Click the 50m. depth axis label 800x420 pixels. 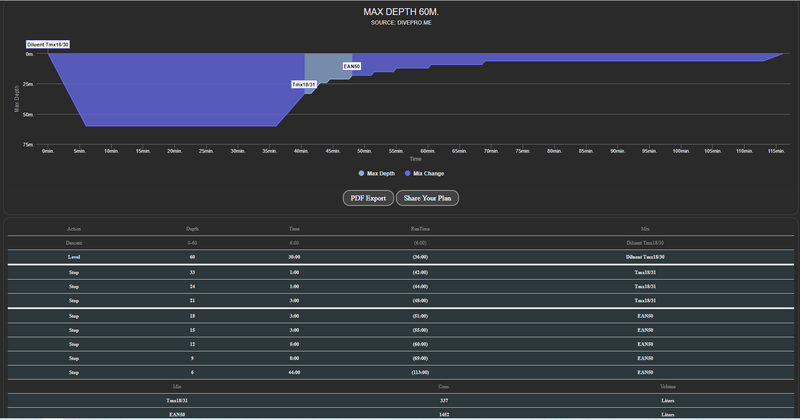[x=28, y=115]
